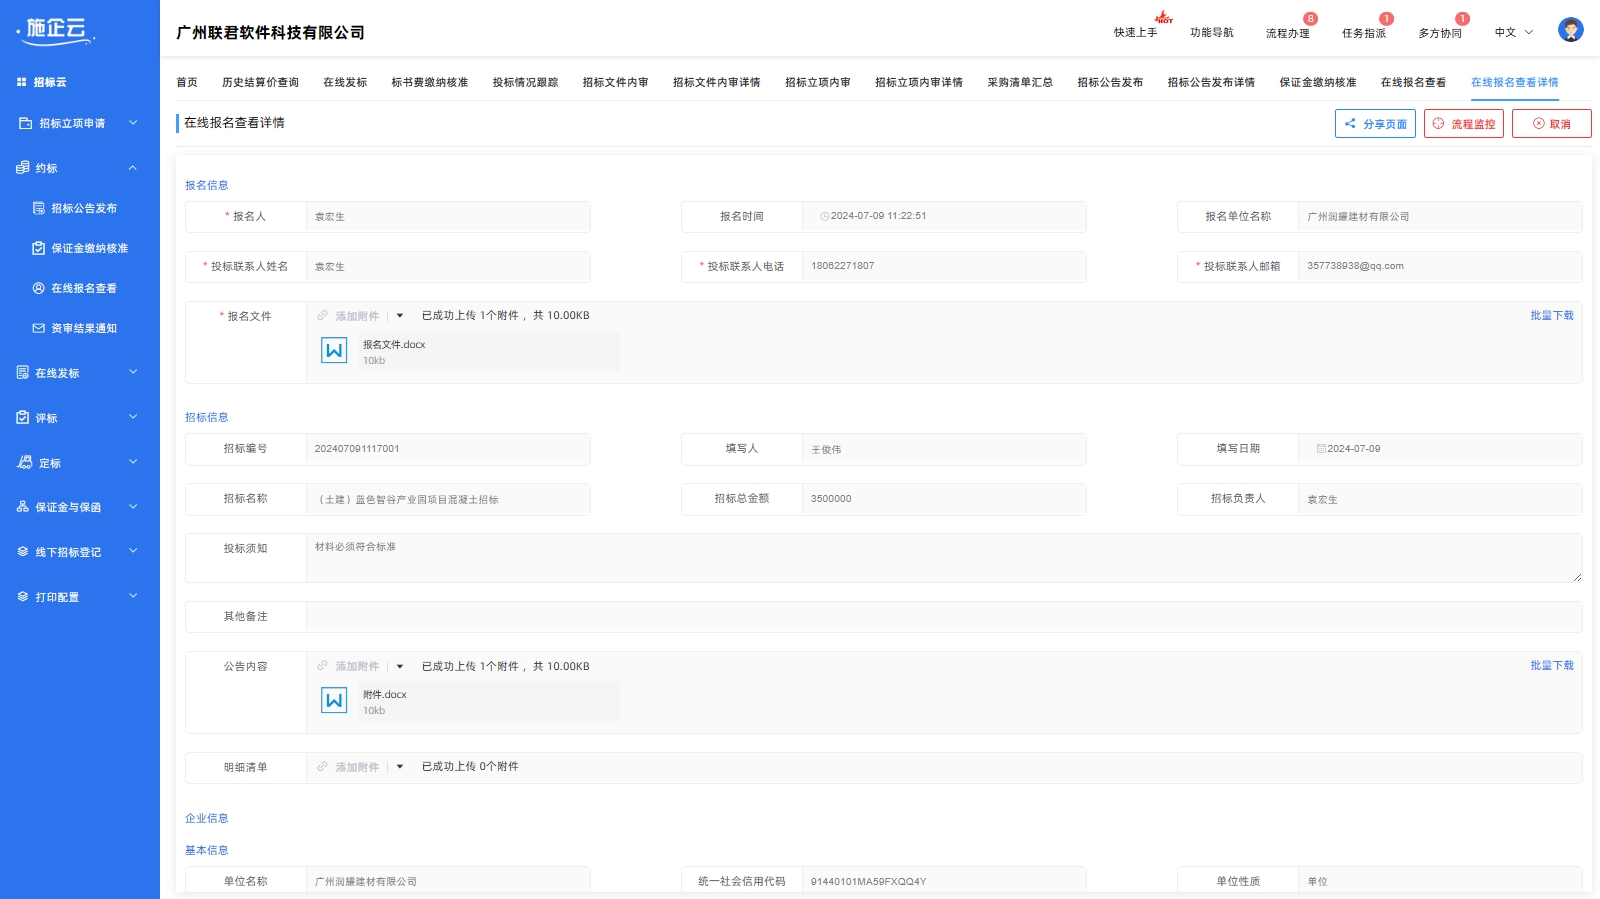Open the 中文 language dropdown
Screen dimensions: 1600x899
1514,32
